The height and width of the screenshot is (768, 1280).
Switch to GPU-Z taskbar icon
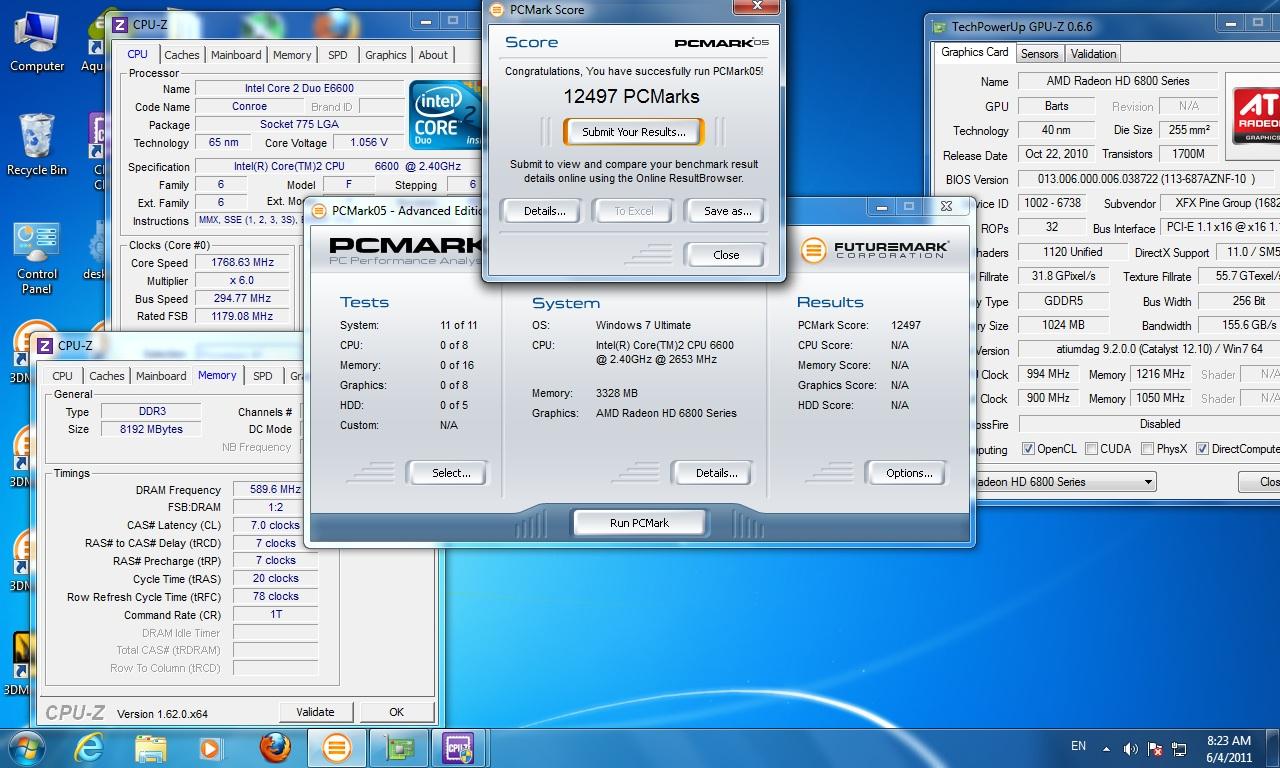399,748
